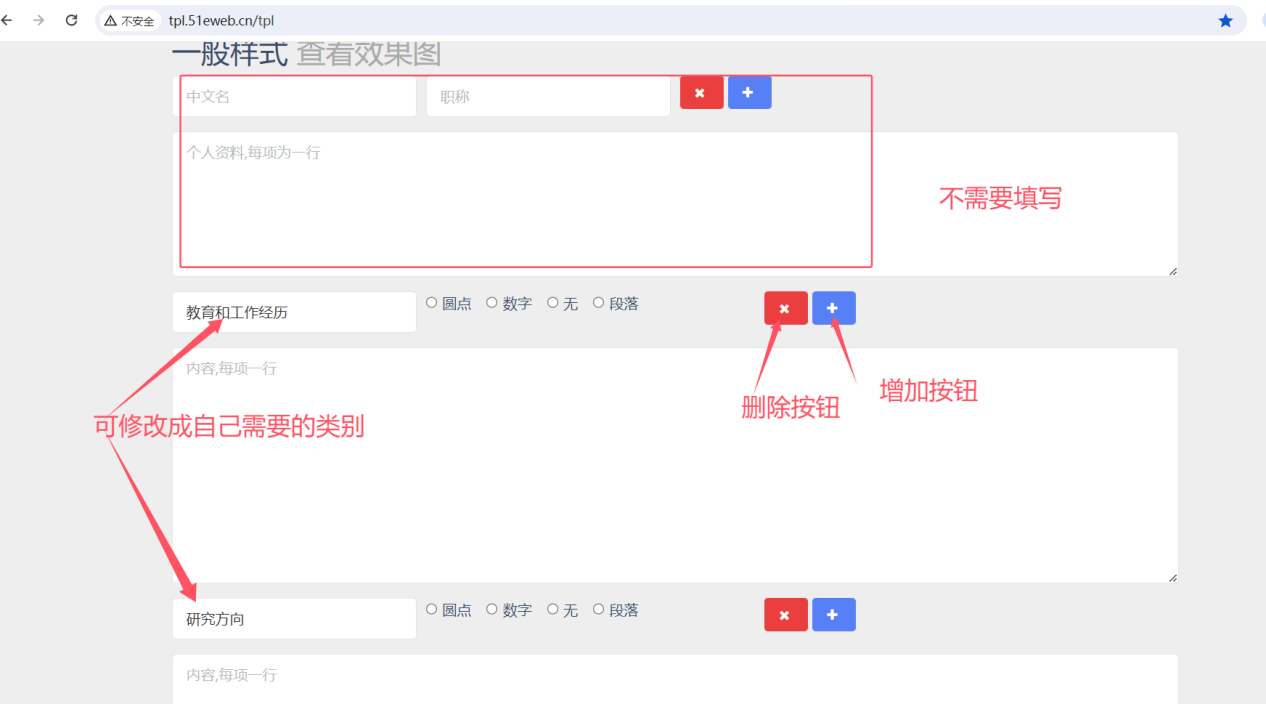
Task: Select 数字 radio for 教育和工作经历
Action: 492,303
